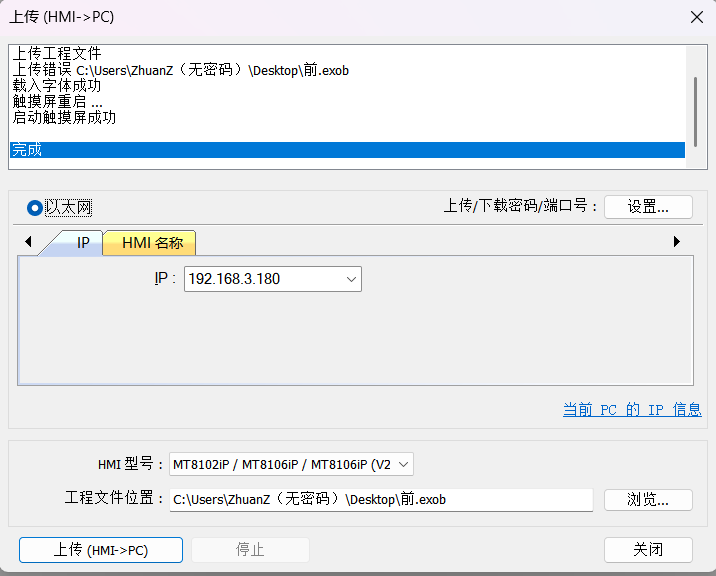Viewport: 716px width, 576px height.
Task: Select the 以太网 radio button
Action: click(x=35, y=208)
